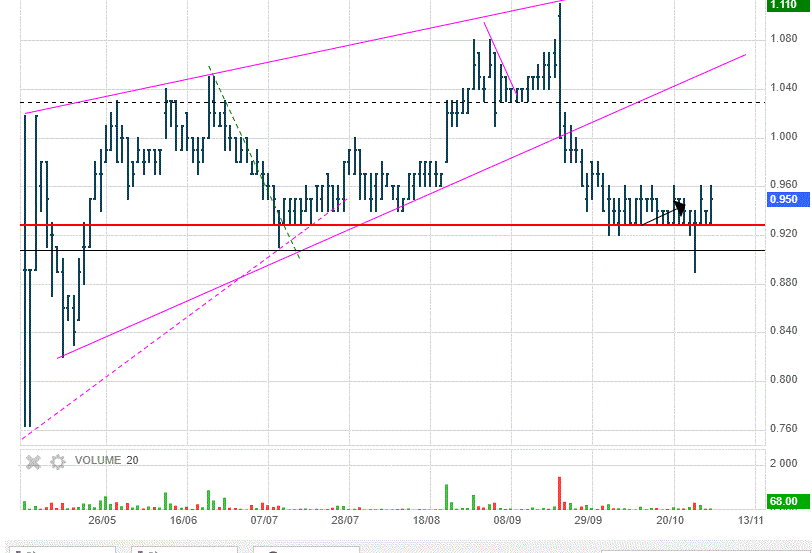The width and height of the screenshot is (812, 553).
Task: Click the 0.920 price axis label
Action: pyautogui.click(x=784, y=234)
